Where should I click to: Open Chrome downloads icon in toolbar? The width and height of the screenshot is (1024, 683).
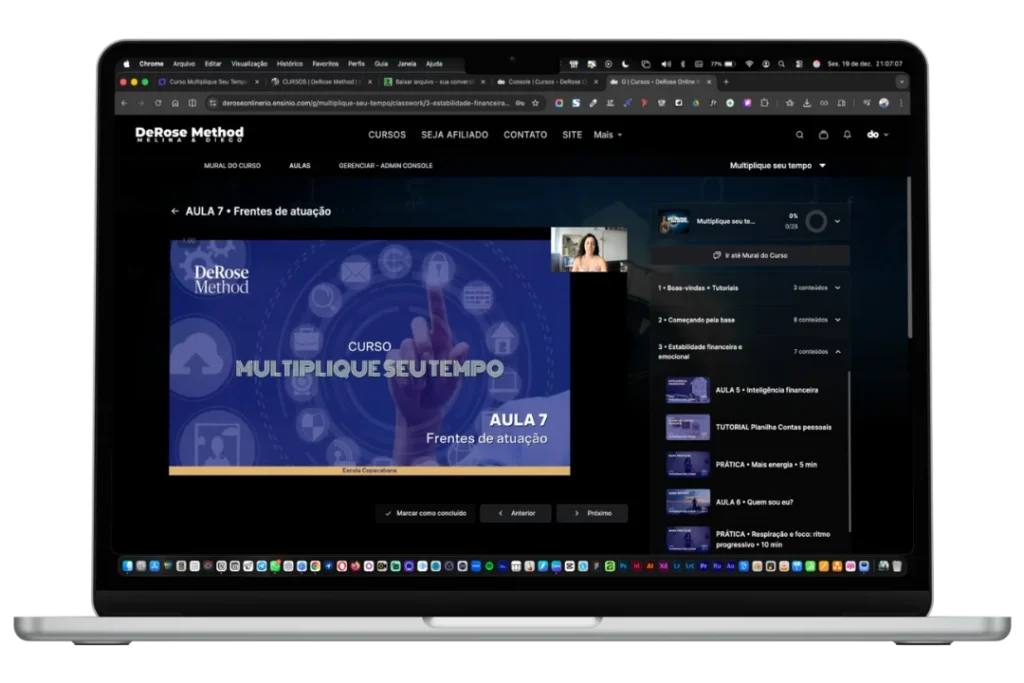click(x=807, y=103)
